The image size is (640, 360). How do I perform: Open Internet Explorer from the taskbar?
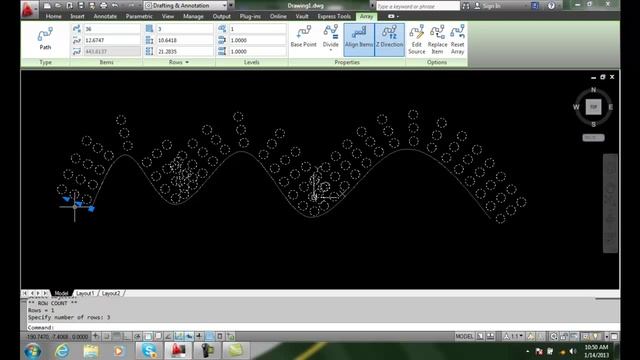[62, 351]
